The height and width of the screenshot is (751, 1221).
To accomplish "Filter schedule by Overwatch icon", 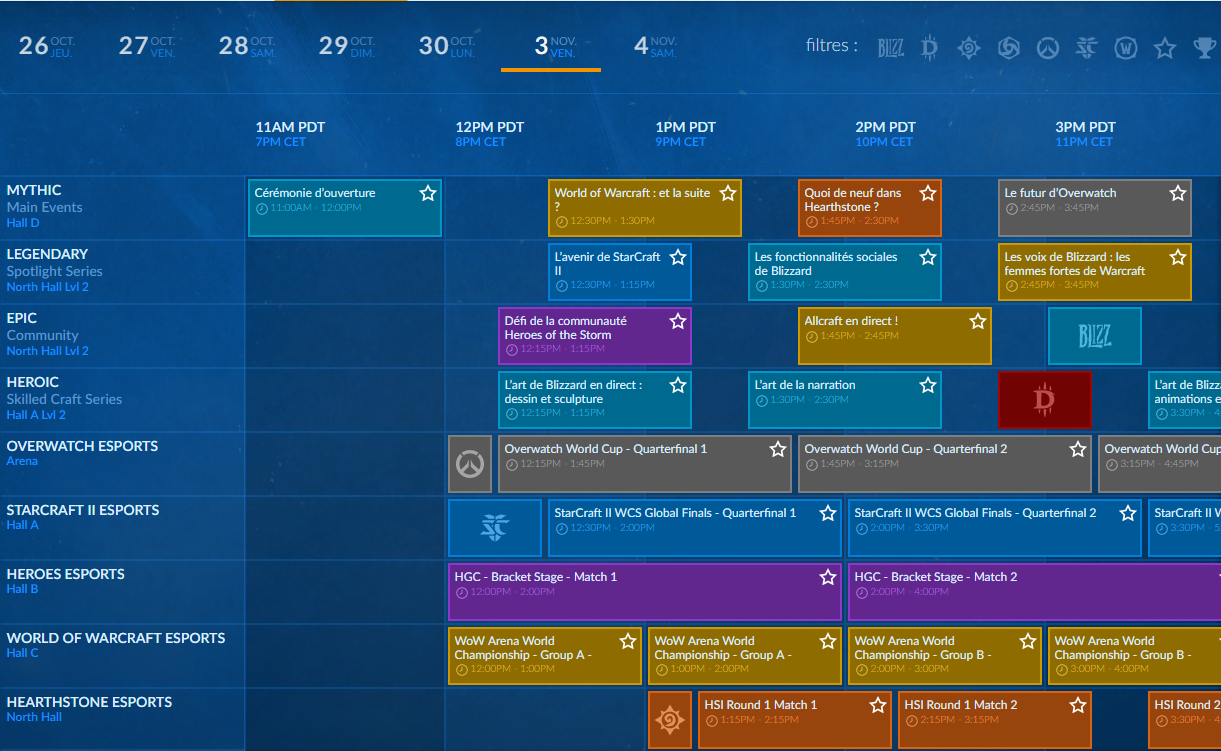I will [1047, 47].
